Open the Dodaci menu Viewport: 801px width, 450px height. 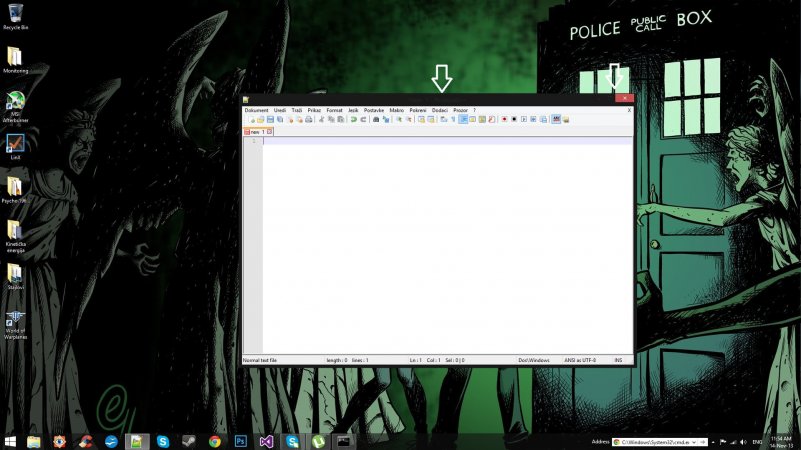click(440, 110)
